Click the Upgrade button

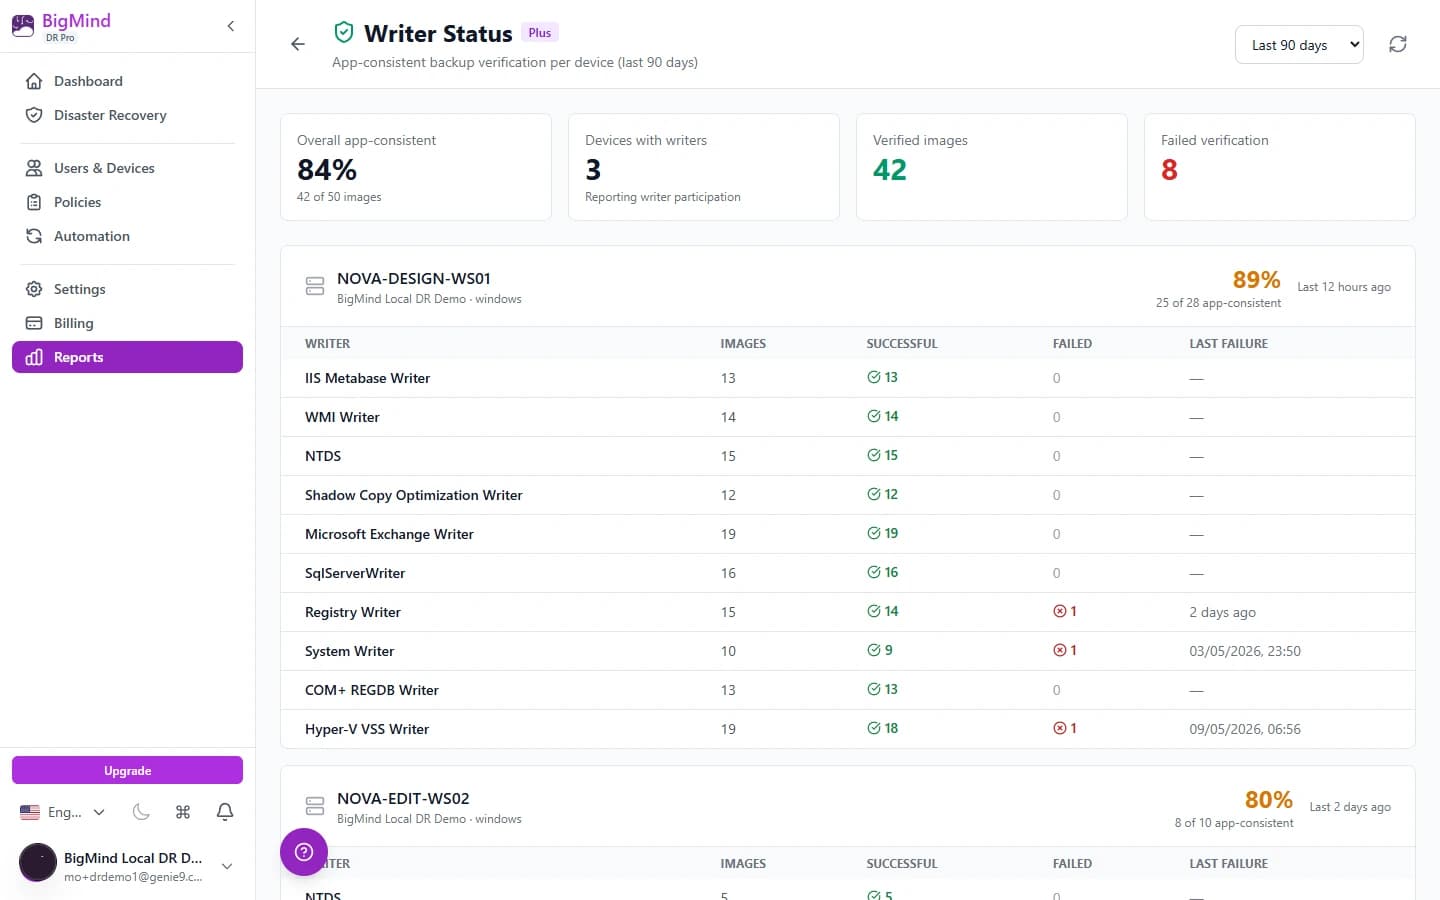(127, 770)
